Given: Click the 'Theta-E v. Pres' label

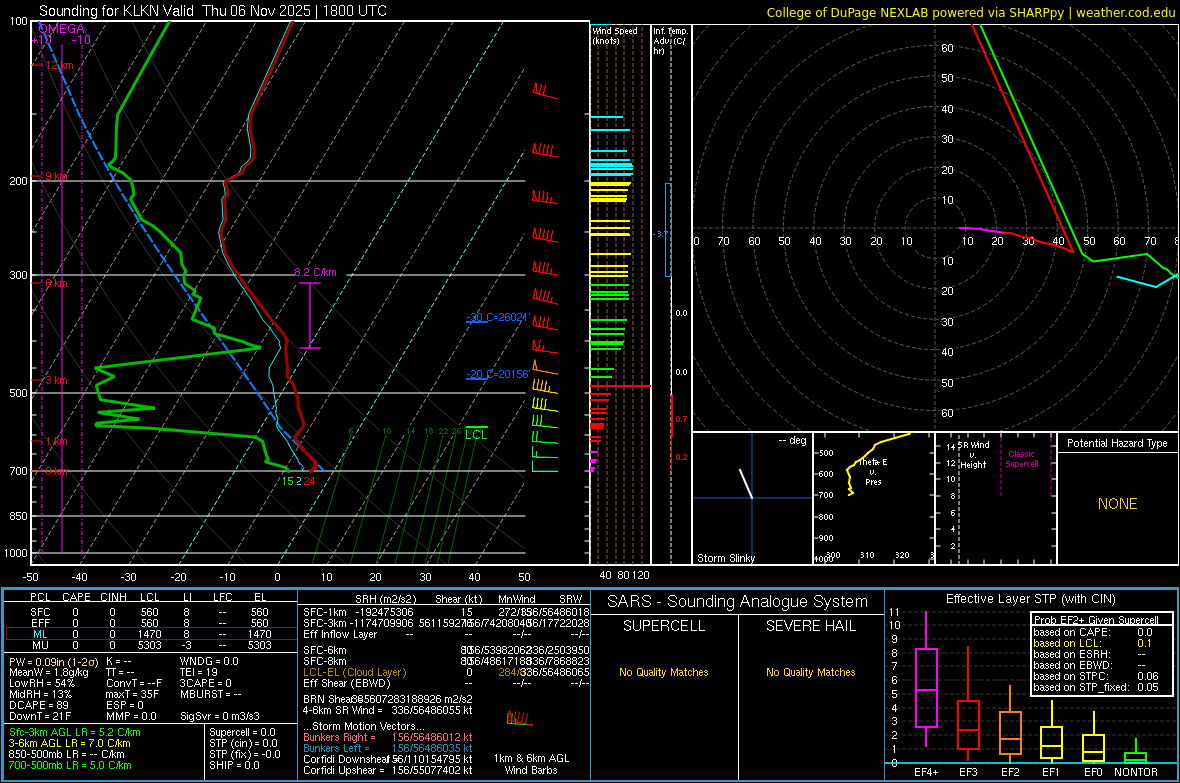Looking at the screenshot, I should pos(873,471).
